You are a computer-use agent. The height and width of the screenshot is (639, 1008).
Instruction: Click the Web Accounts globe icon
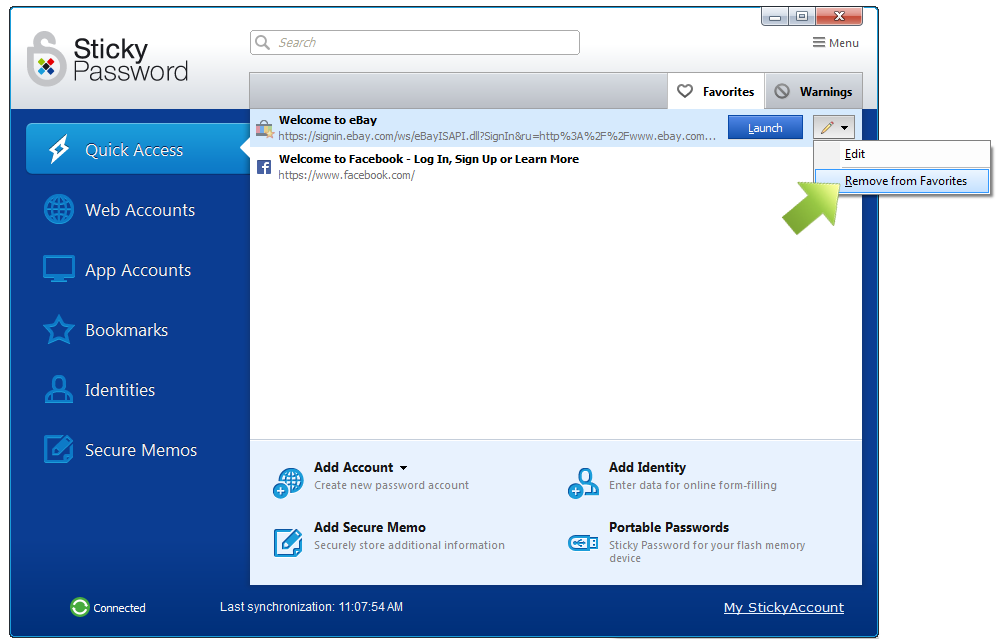[58, 210]
